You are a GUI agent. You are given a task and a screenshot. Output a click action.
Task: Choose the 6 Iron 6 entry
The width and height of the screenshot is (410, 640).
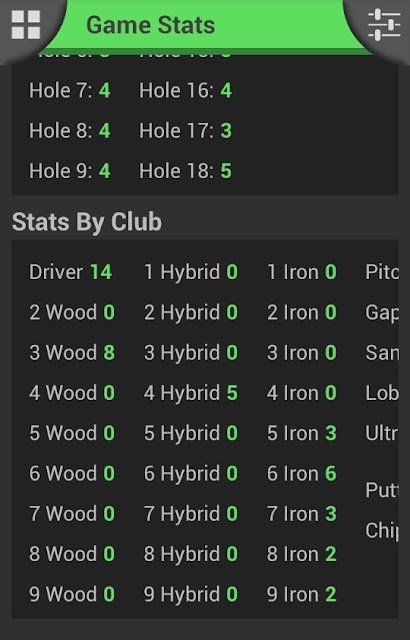(301, 473)
